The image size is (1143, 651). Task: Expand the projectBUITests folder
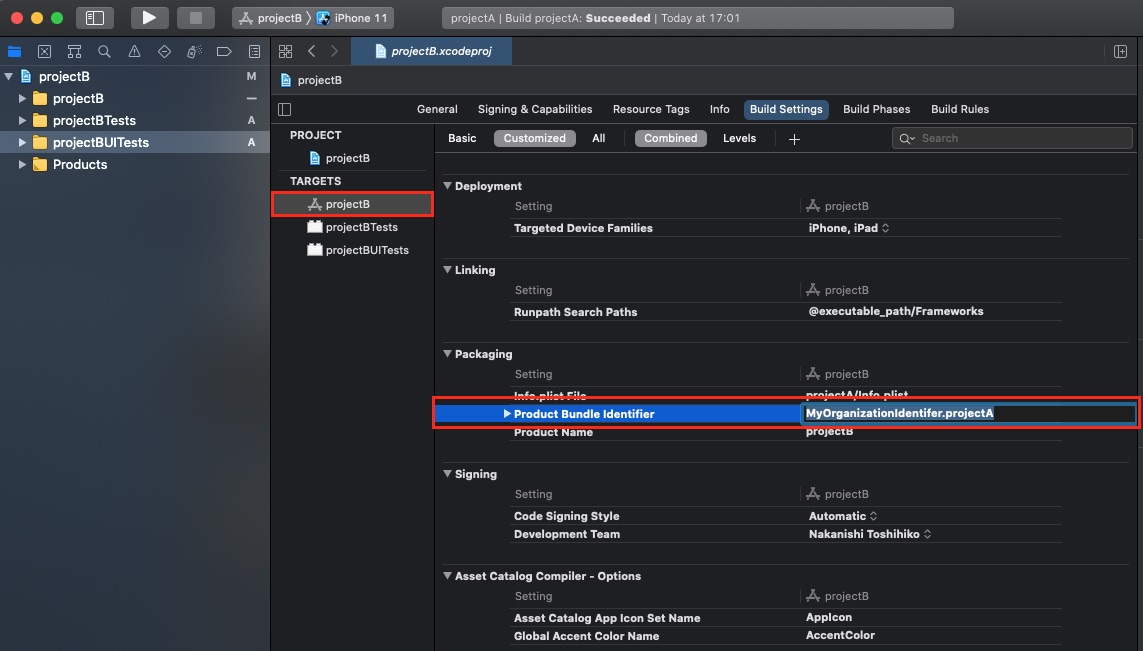(22, 142)
